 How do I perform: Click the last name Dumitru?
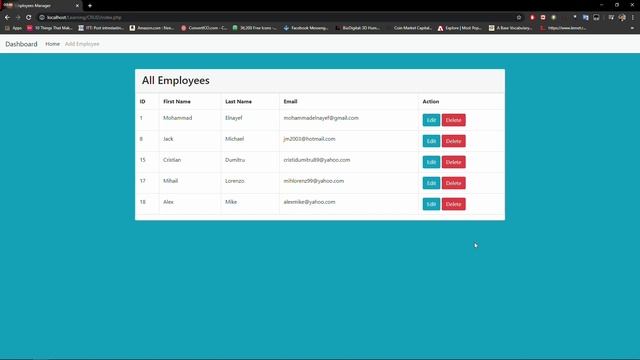pos(235,160)
